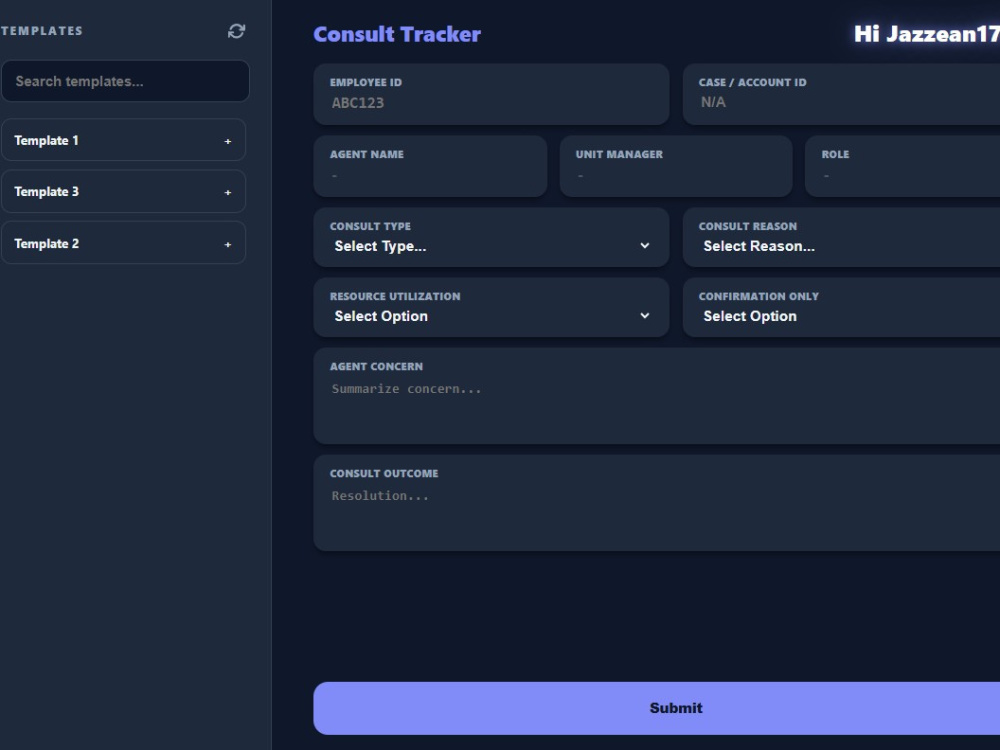Focus the Case / Account ID field
The width and height of the screenshot is (1000, 750).
tap(841, 94)
